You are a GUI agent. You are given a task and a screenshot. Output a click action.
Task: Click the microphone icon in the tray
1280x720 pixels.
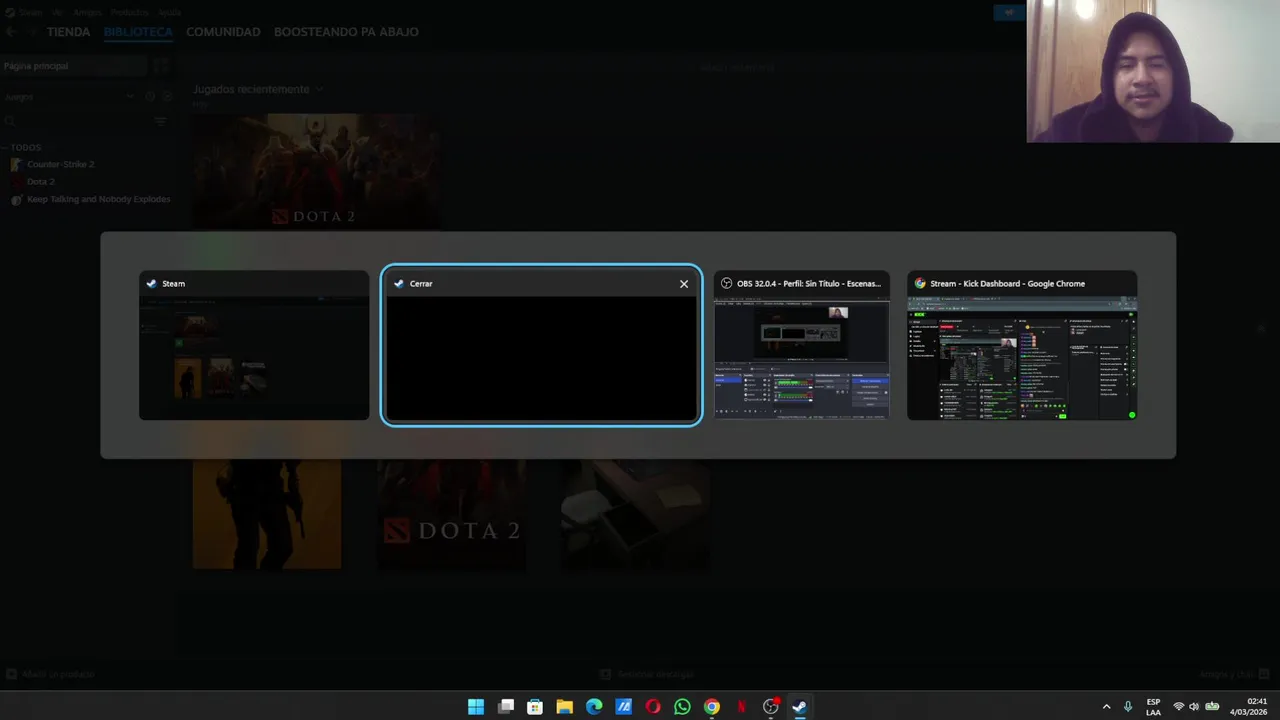(x=1128, y=707)
